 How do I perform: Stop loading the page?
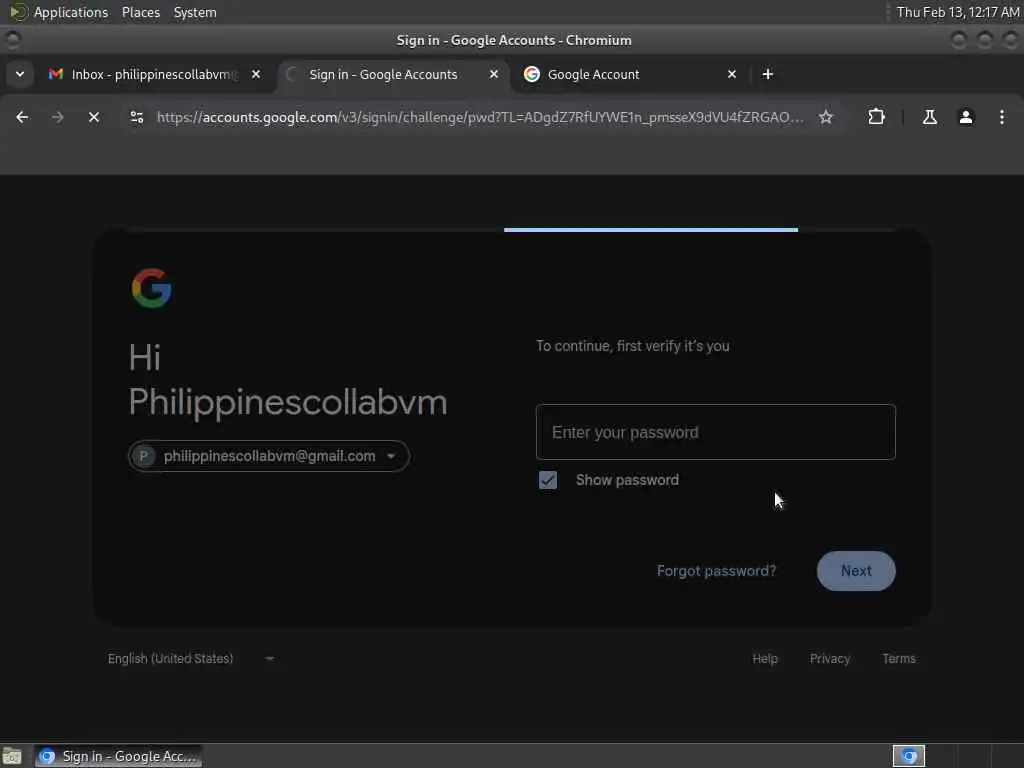click(93, 117)
